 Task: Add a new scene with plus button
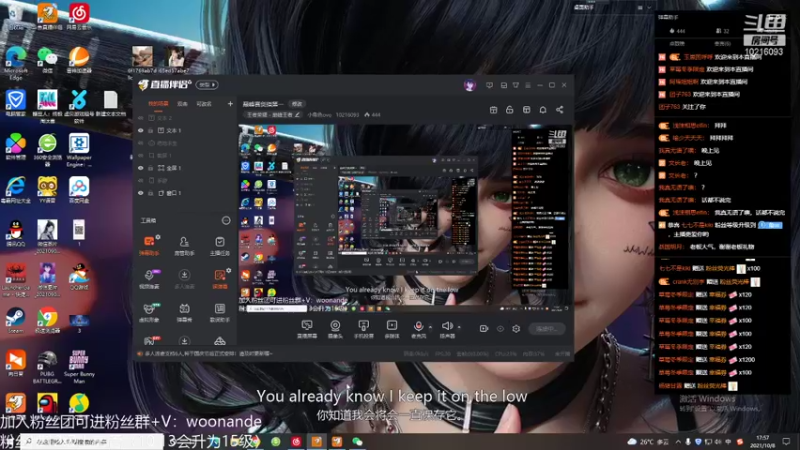pyautogui.click(x=230, y=104)
